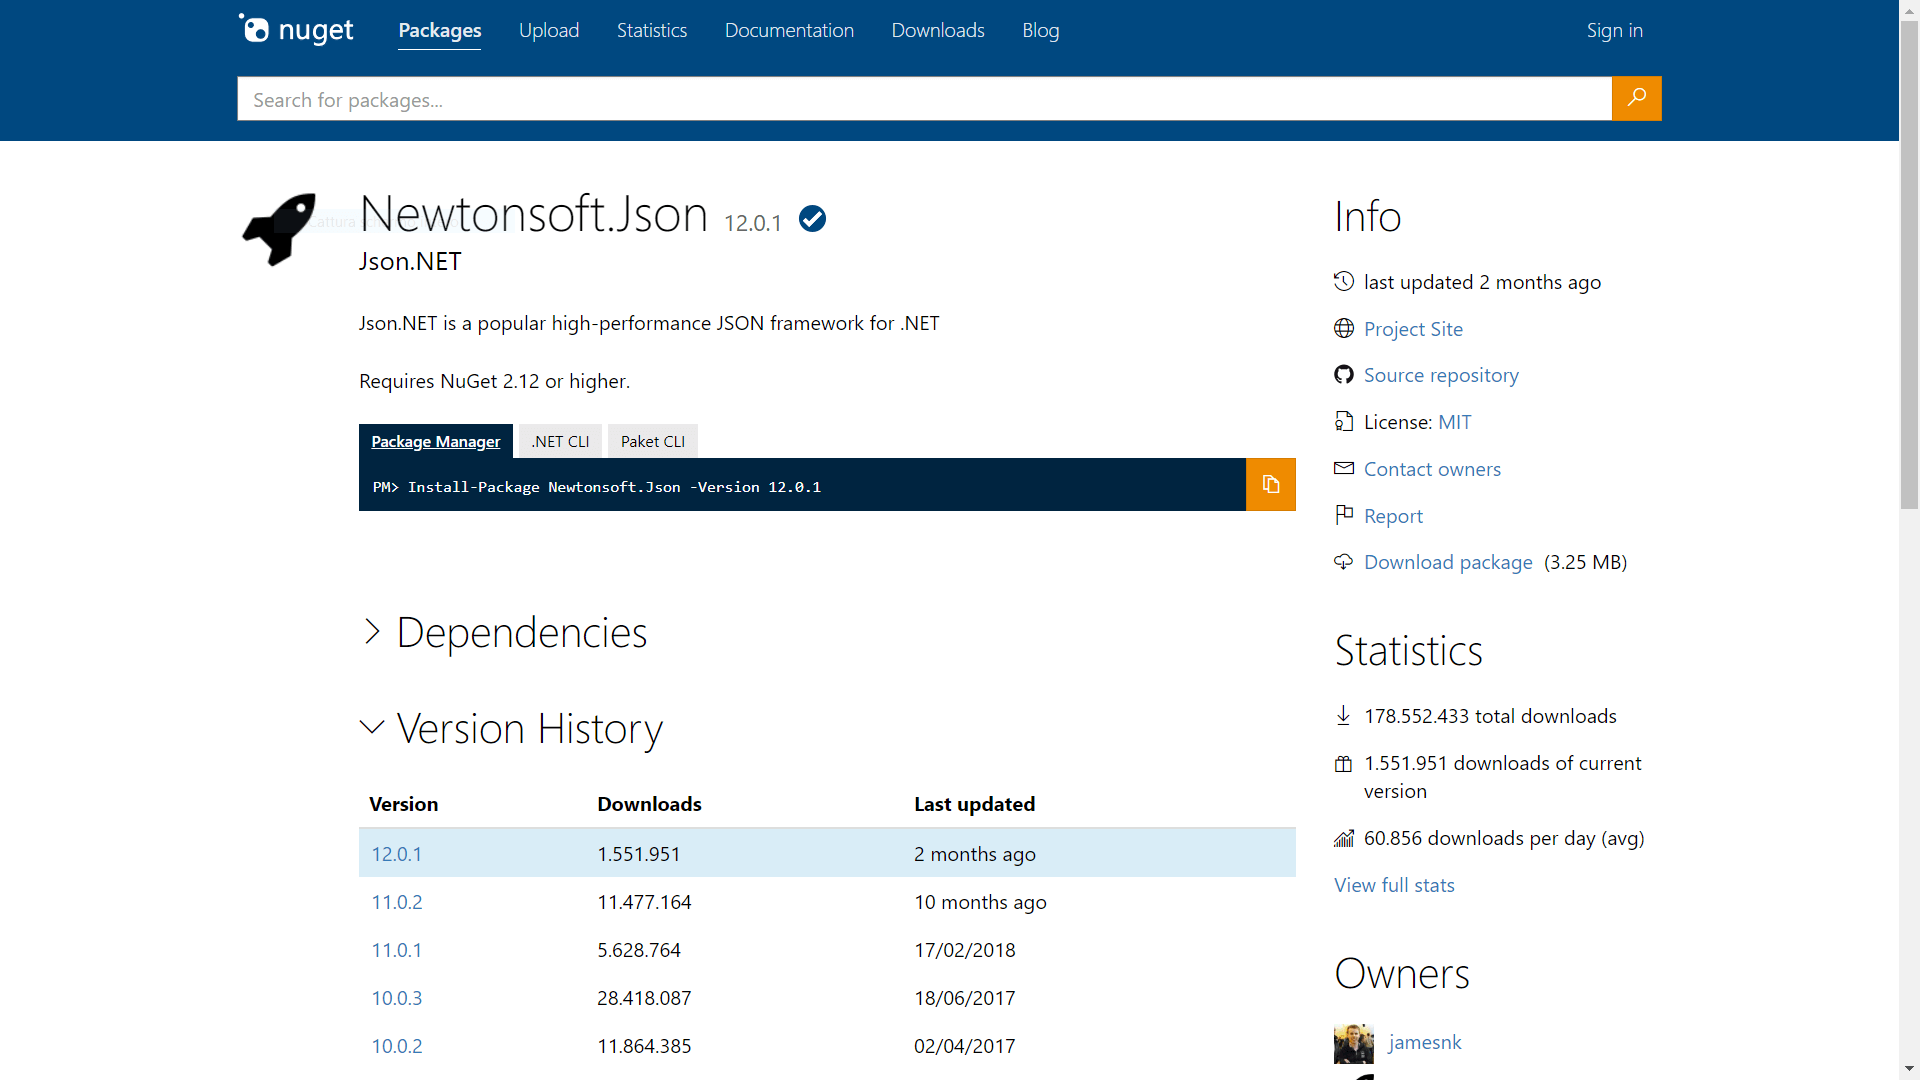
Task: Copy the install command to clipboard
Action: click(1269, 484)
